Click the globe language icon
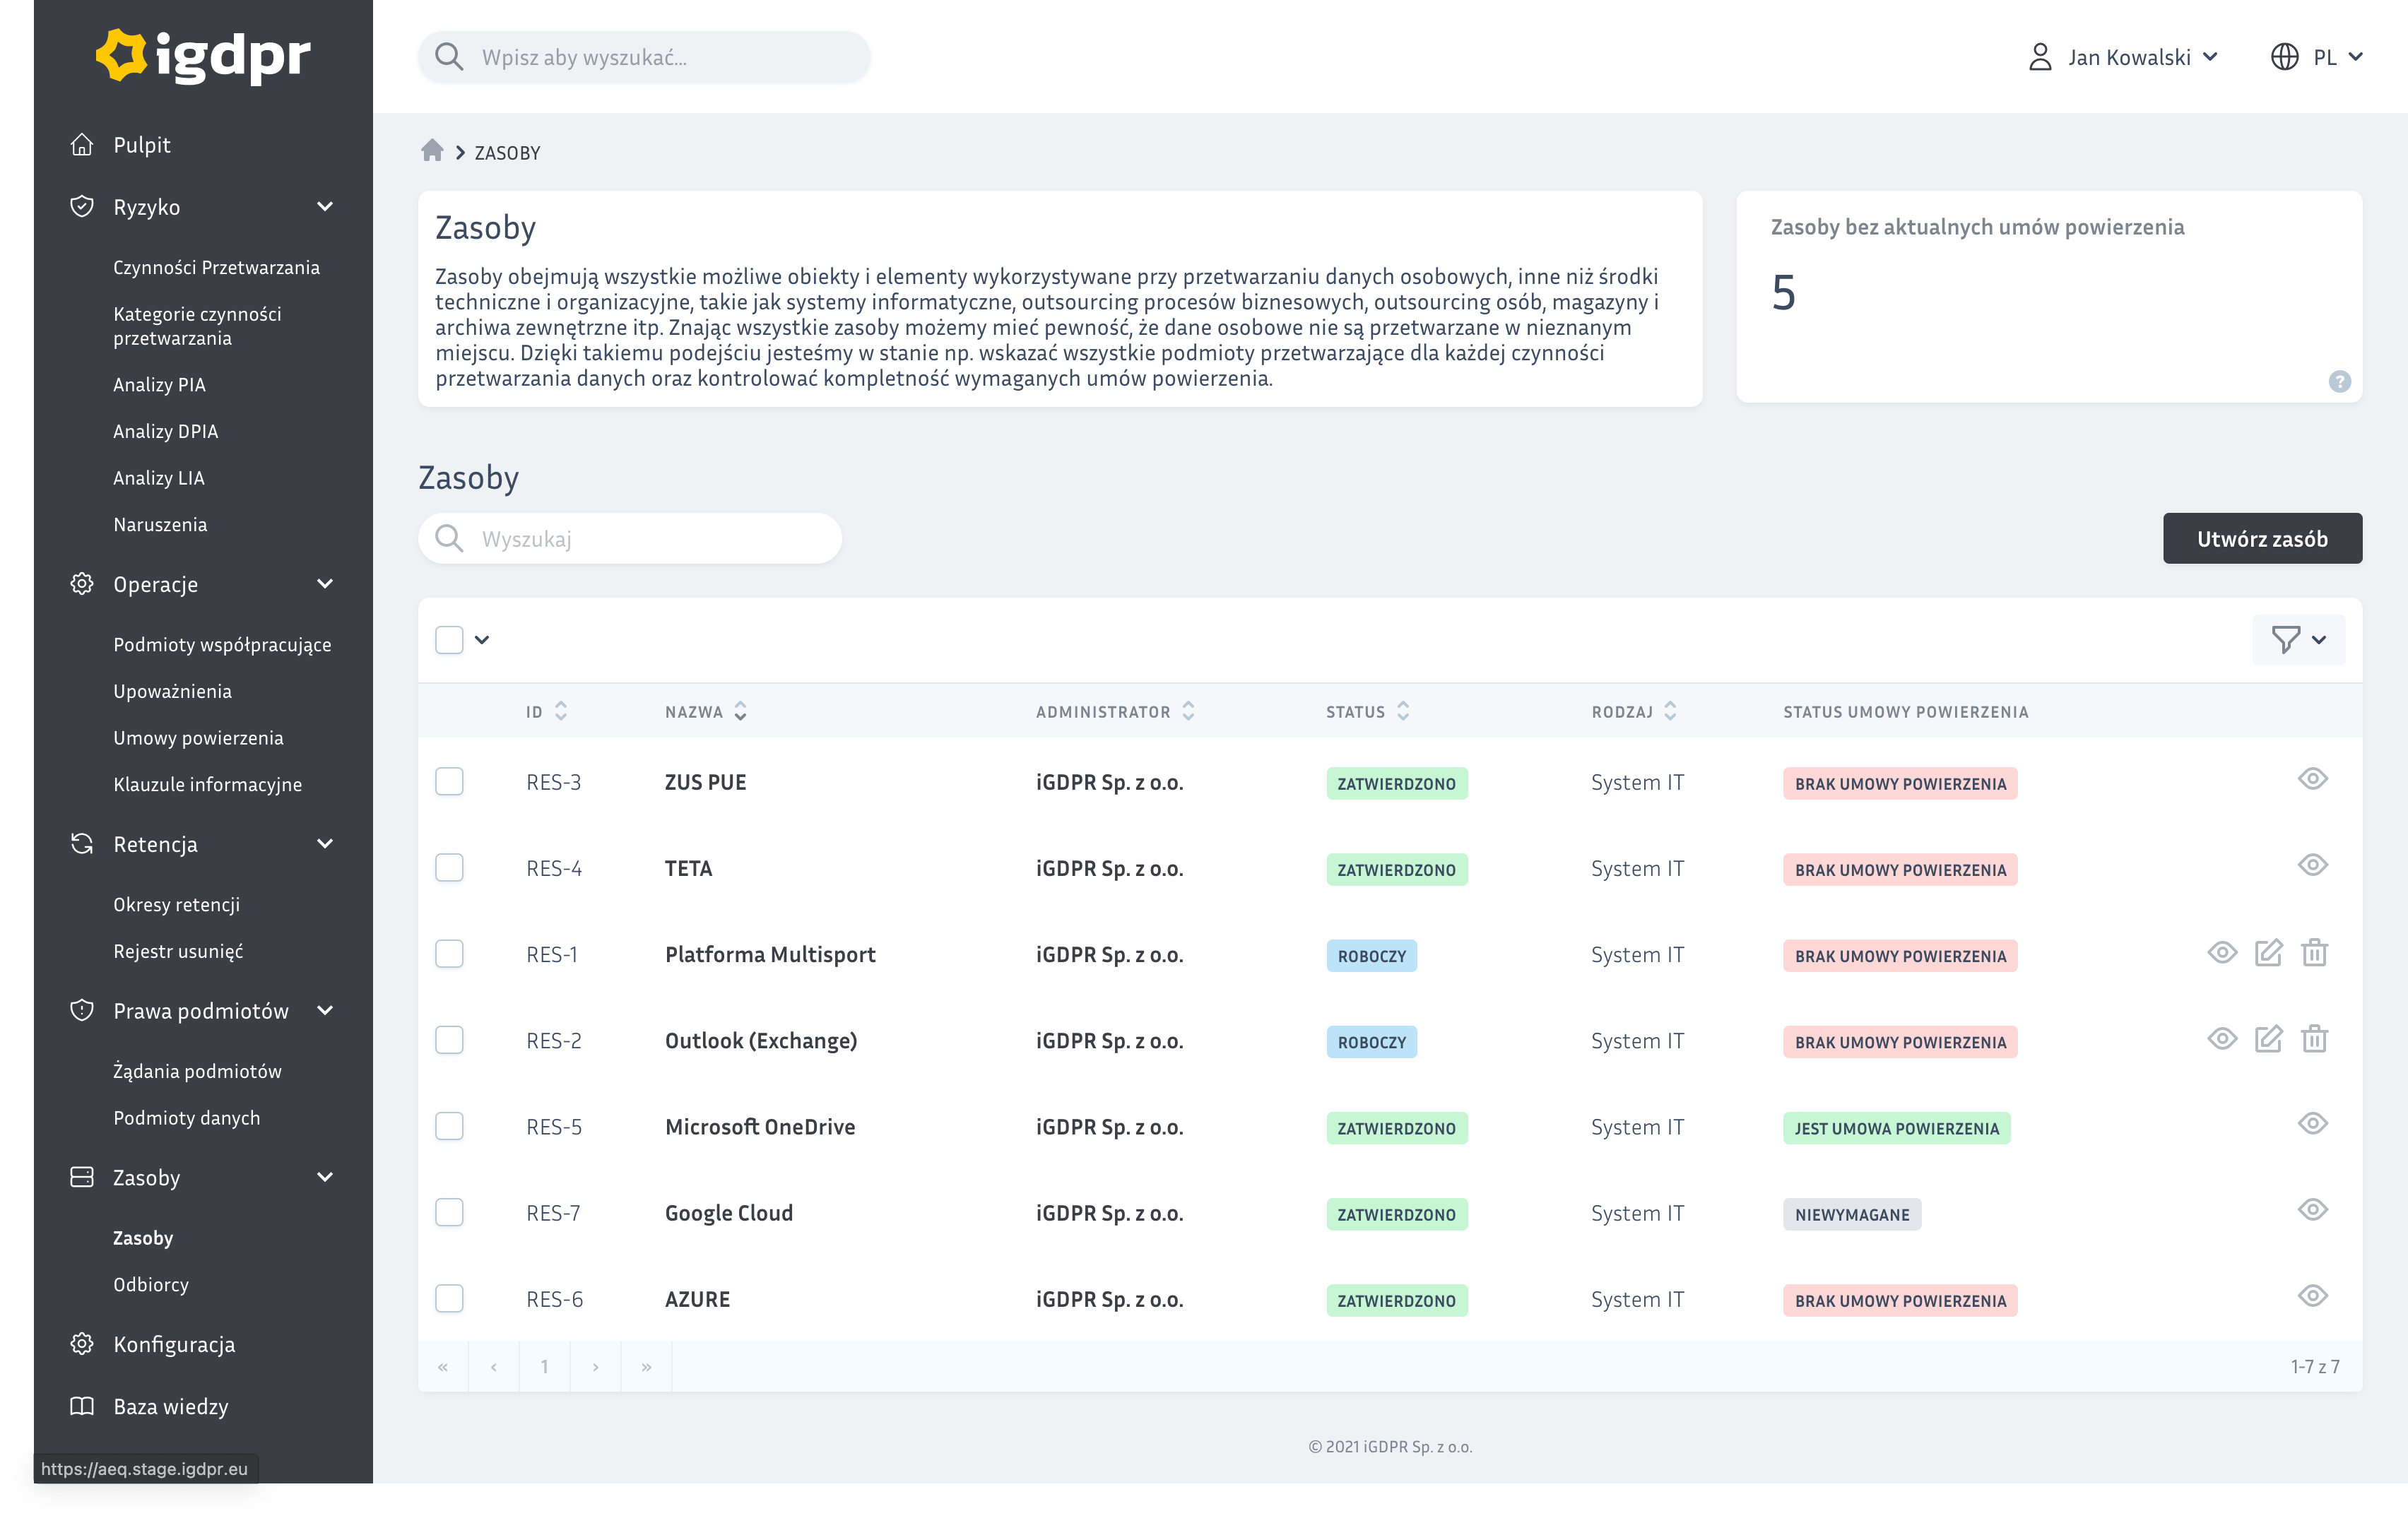This screenshot has width=2408, height=1523. point(2284,57)
